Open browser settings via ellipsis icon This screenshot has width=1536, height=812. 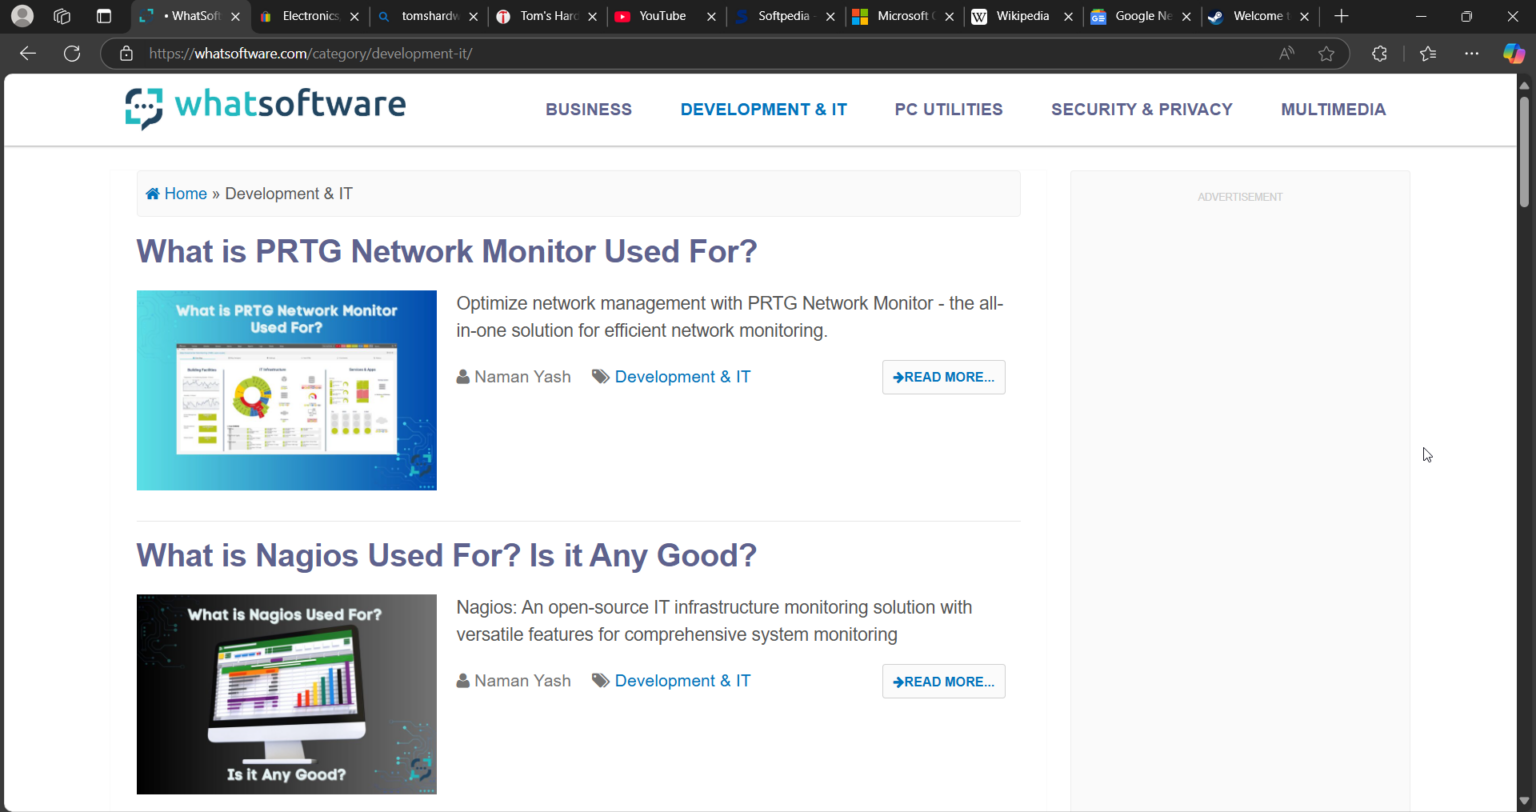1471,53
